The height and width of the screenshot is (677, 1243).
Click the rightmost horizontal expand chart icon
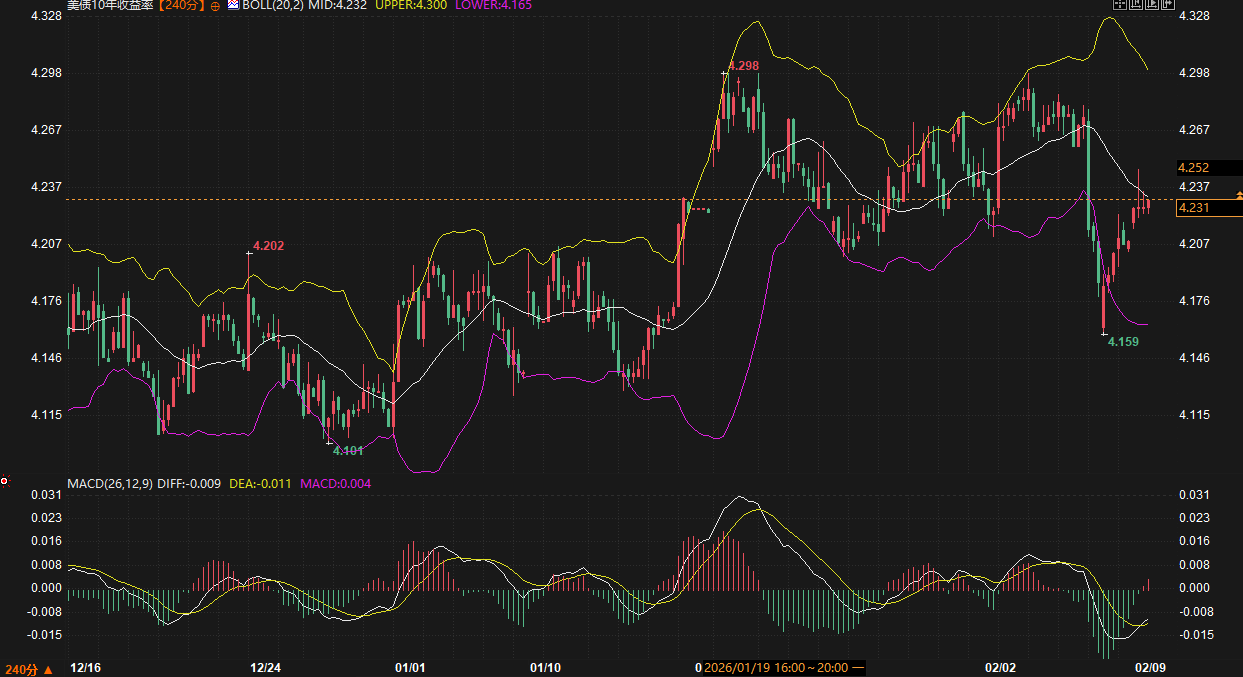tap(1168, 5)
